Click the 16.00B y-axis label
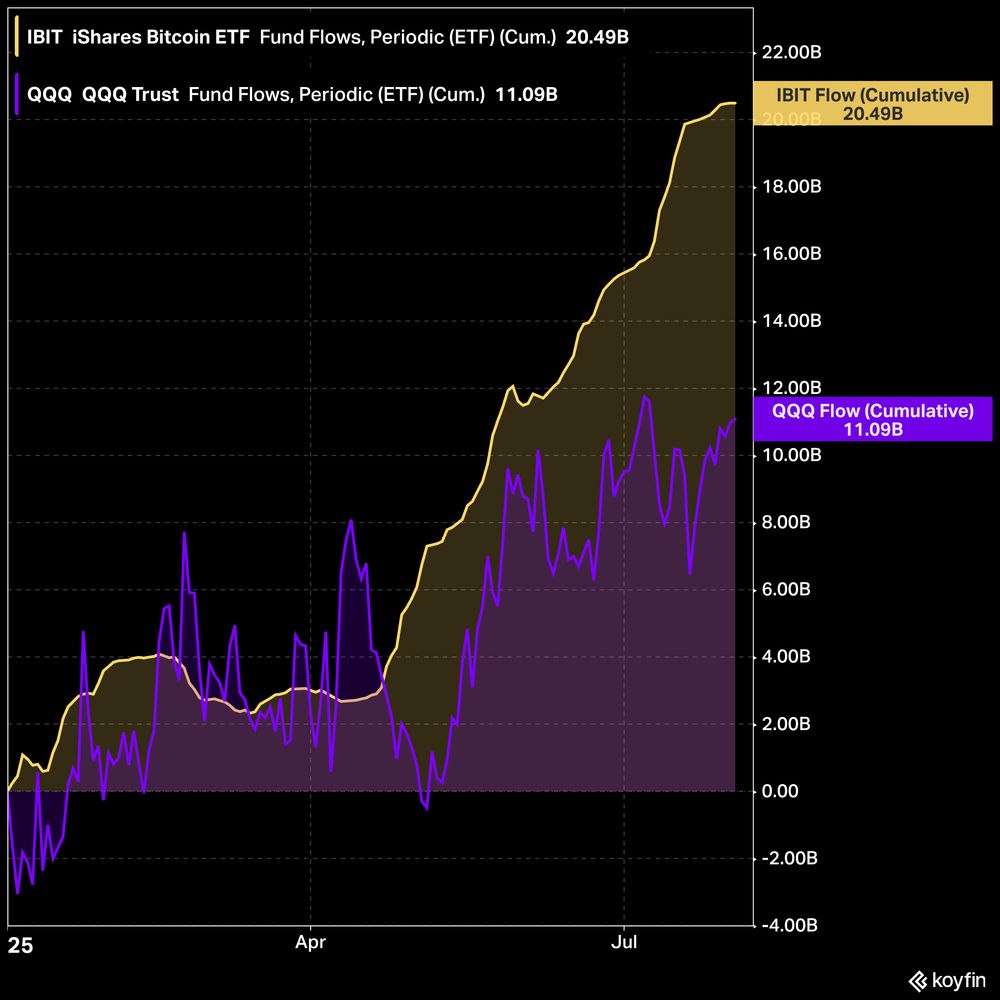1000x1000 pixels. (791, 254)
